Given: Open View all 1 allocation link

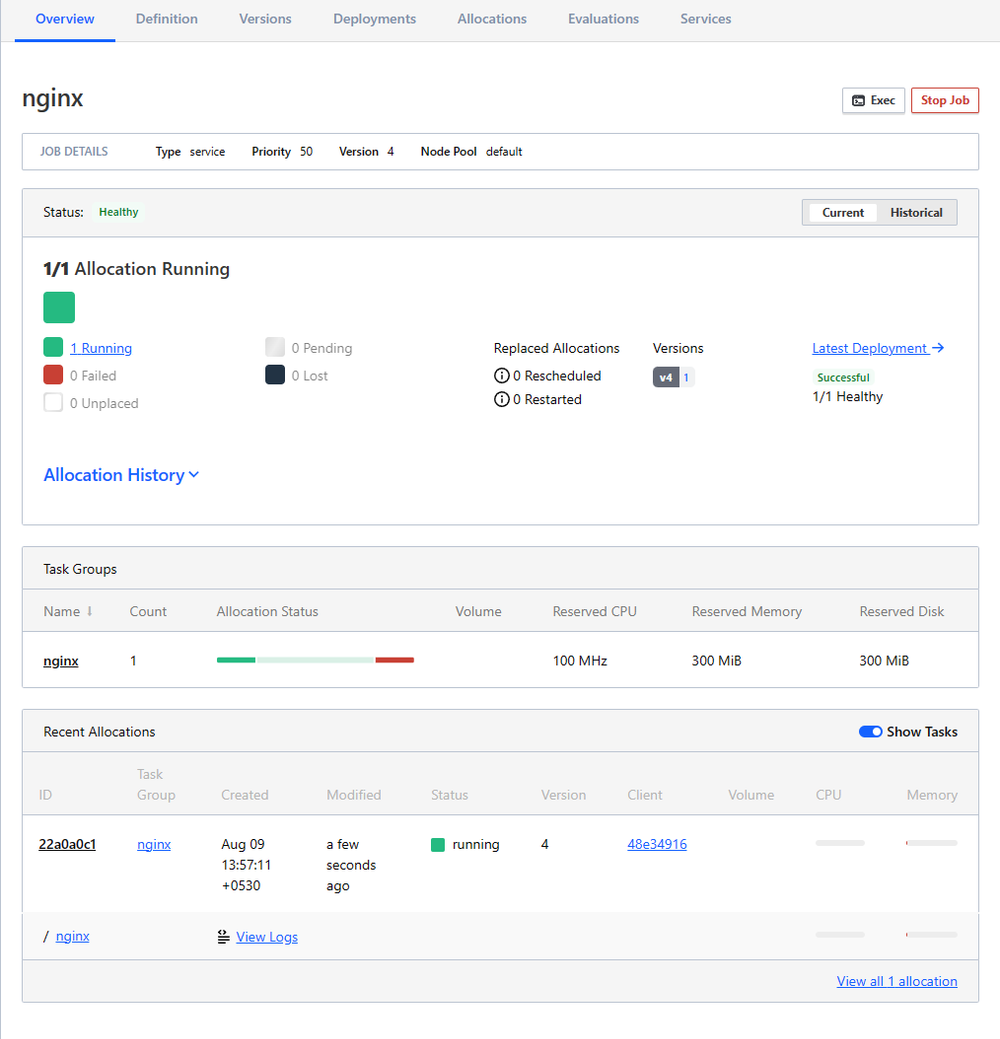Looking at the screenshot, I should [897, 981].
